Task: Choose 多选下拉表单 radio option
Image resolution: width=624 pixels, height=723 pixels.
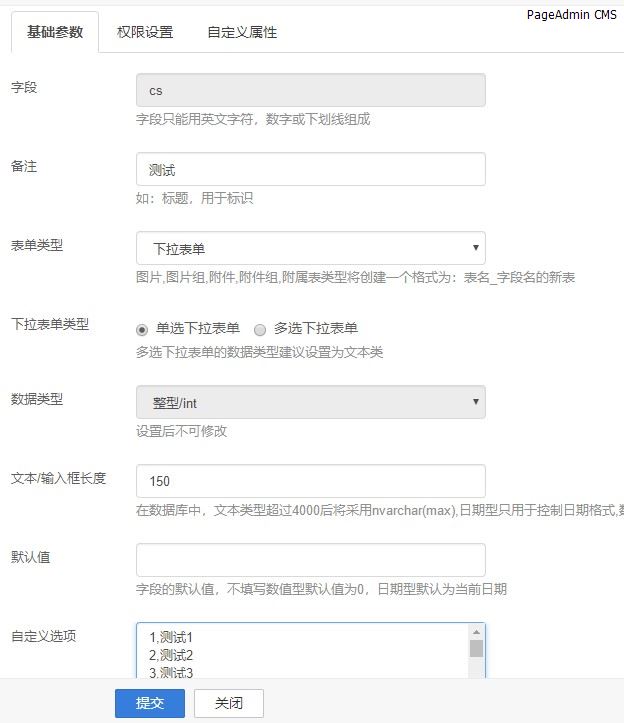Action: click(x=260, y=330)
